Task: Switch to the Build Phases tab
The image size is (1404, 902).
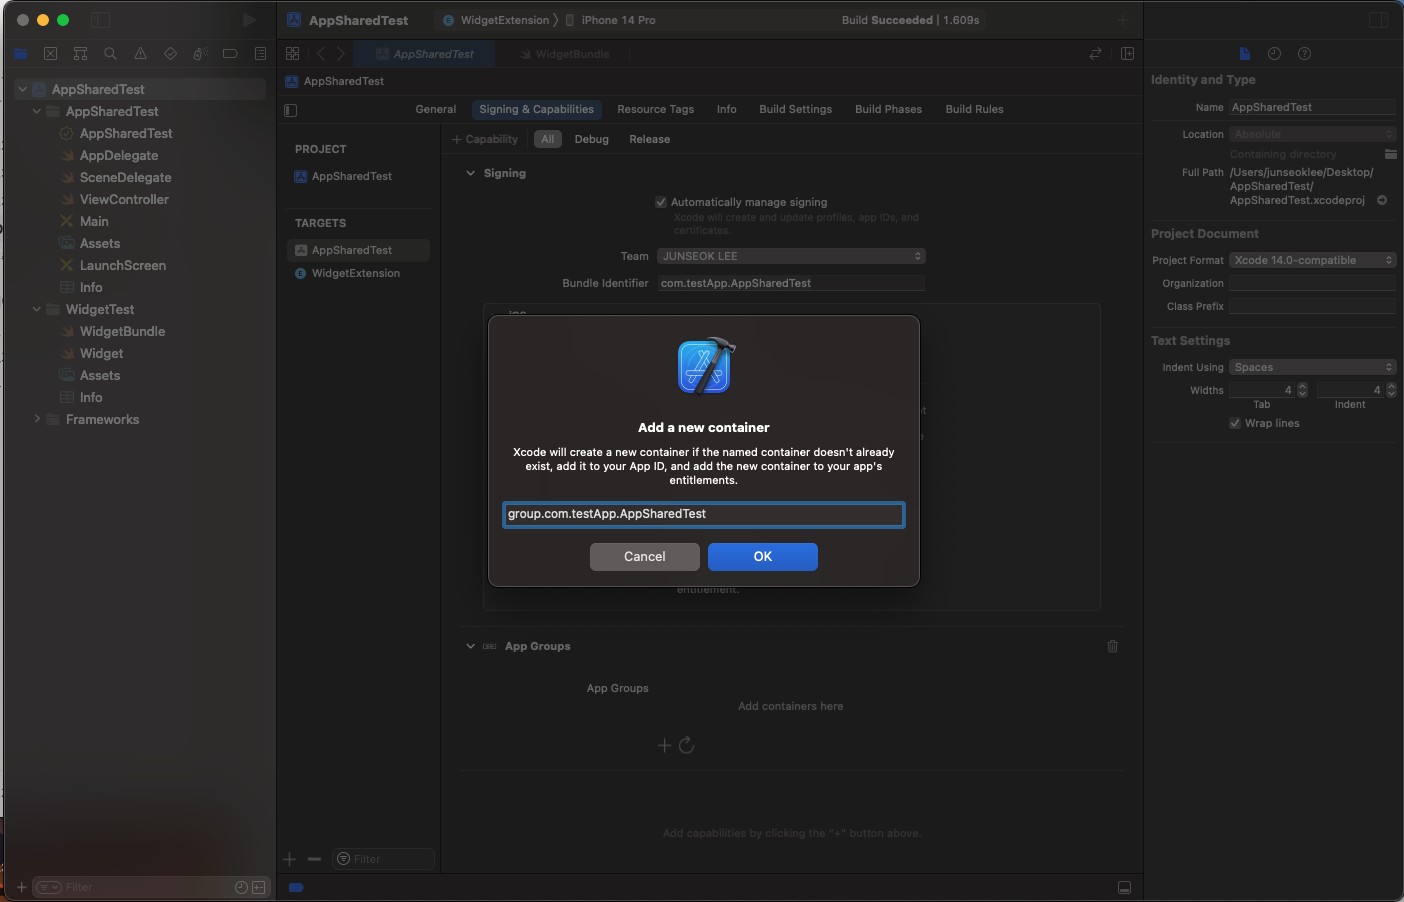Action: [x=888, y=109]
